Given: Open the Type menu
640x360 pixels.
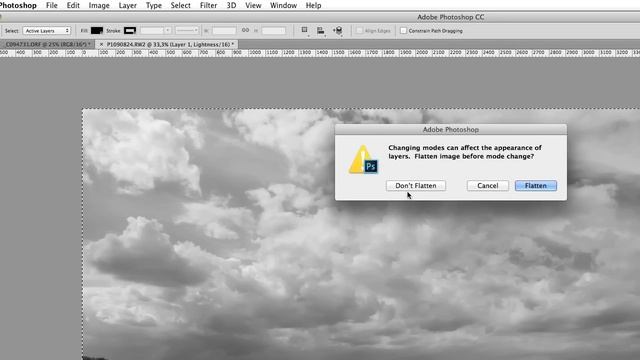Looking at the screenshot, I should pos(153,5).
